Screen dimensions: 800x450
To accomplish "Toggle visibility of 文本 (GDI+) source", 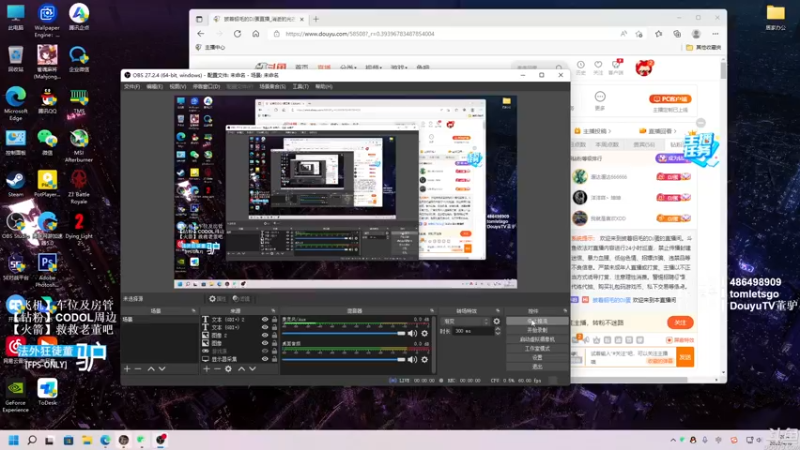I will pos(265,327).
